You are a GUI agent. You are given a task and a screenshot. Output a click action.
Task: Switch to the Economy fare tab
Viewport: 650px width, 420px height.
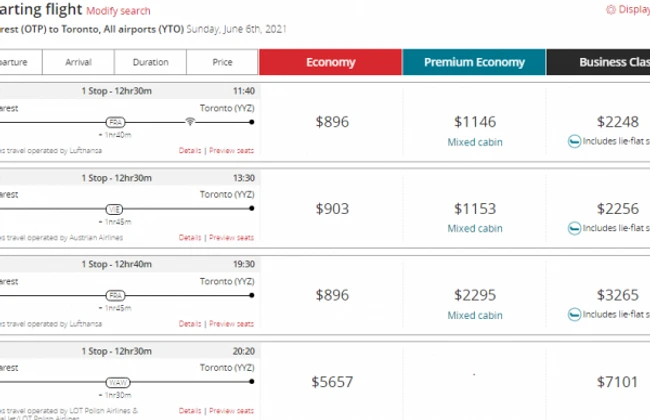pos(331,62)
